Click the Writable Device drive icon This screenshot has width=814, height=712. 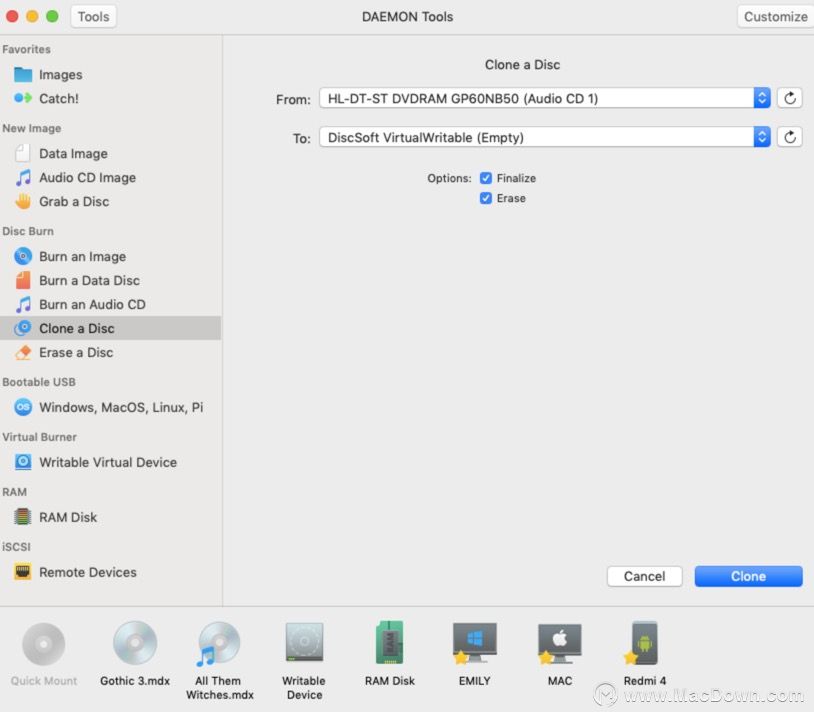tap(304, 642)
